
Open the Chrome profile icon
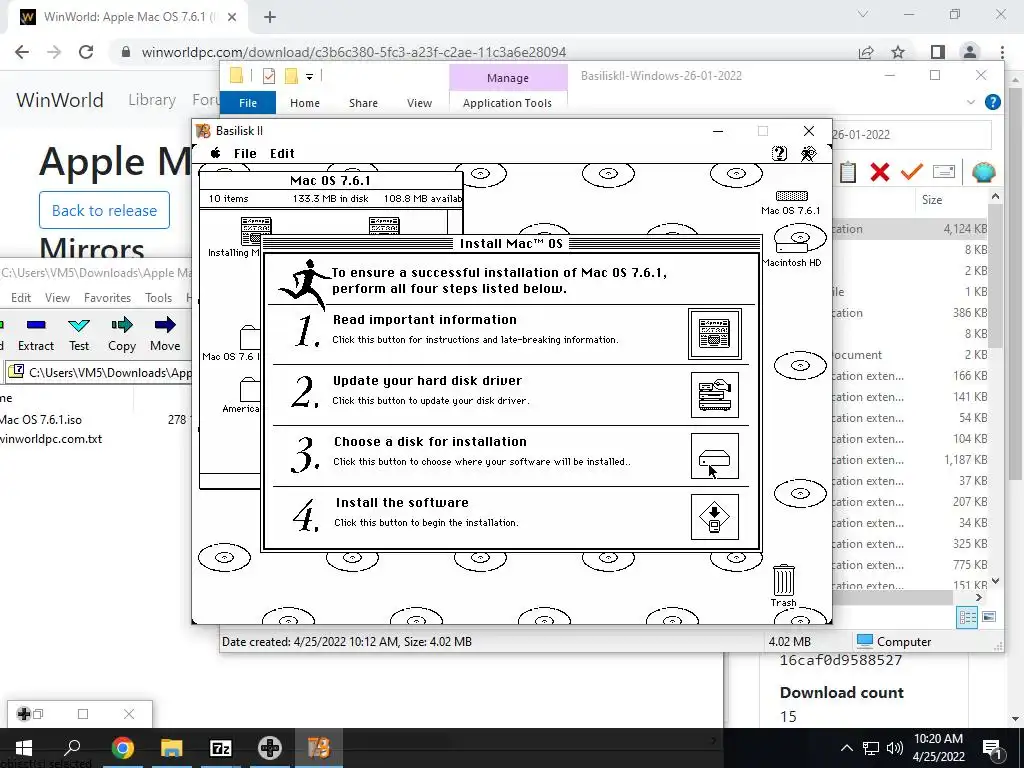click(x=970, y=52)
